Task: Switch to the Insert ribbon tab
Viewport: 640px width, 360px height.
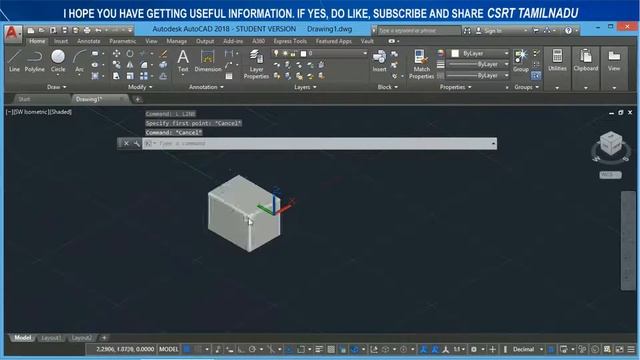Action: pyautogui.click(x=61, y=41)
